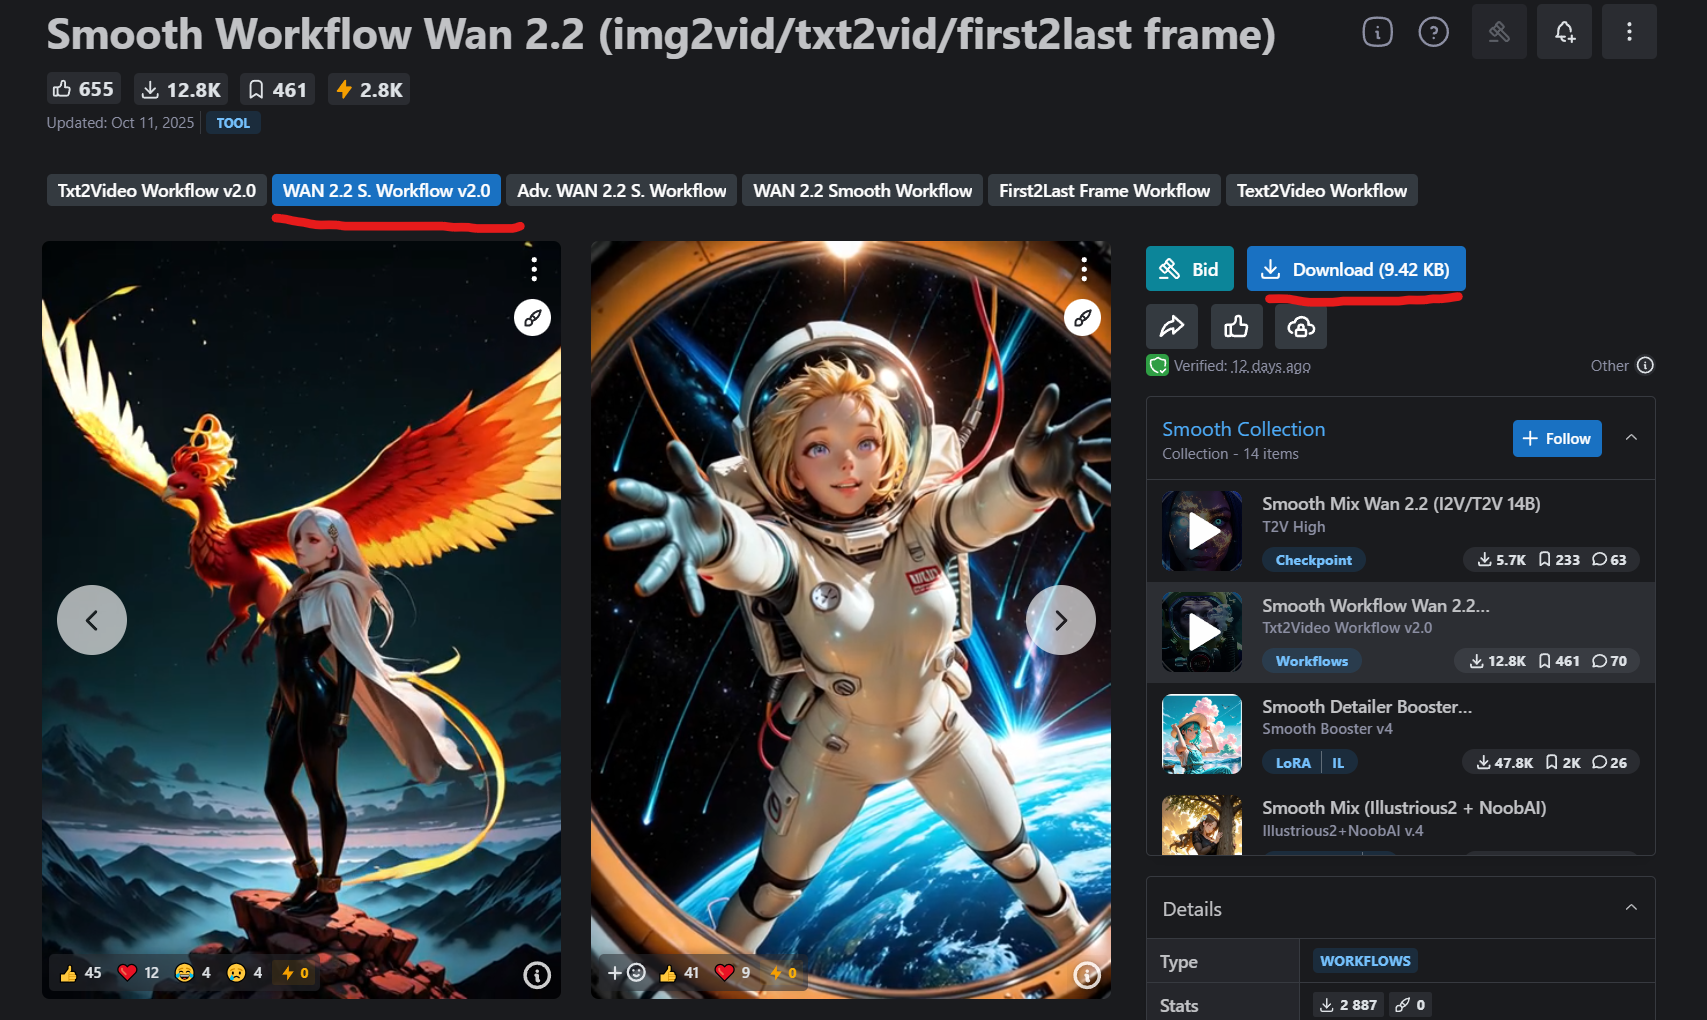
Task: Show generation info for the astronaut image
Action: click(x=1087, y=975)
